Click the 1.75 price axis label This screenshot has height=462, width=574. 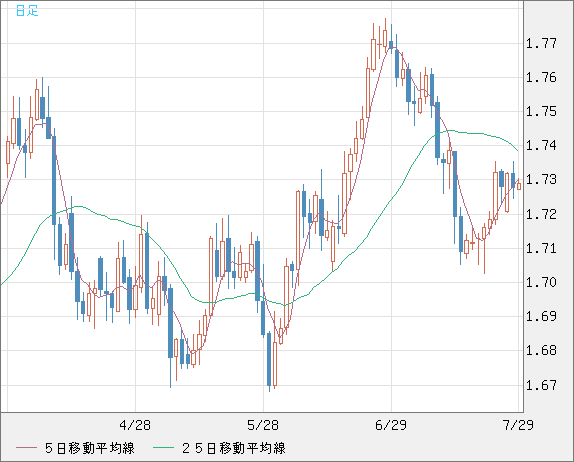coord(541,112)
